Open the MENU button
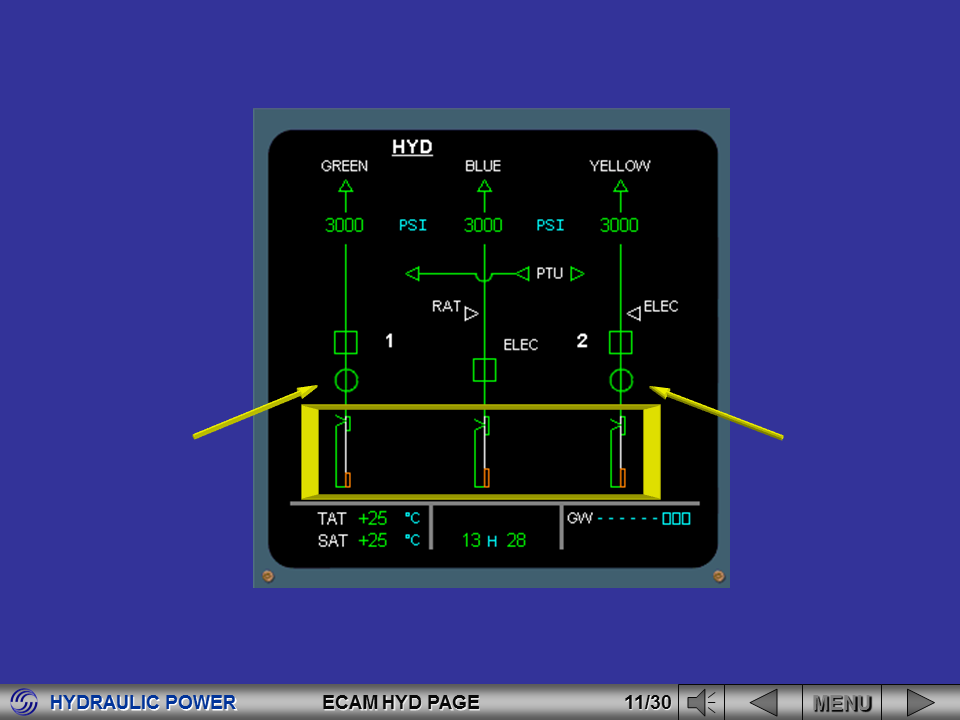Viewport: 960px width, 720px height. click(843, 701)
